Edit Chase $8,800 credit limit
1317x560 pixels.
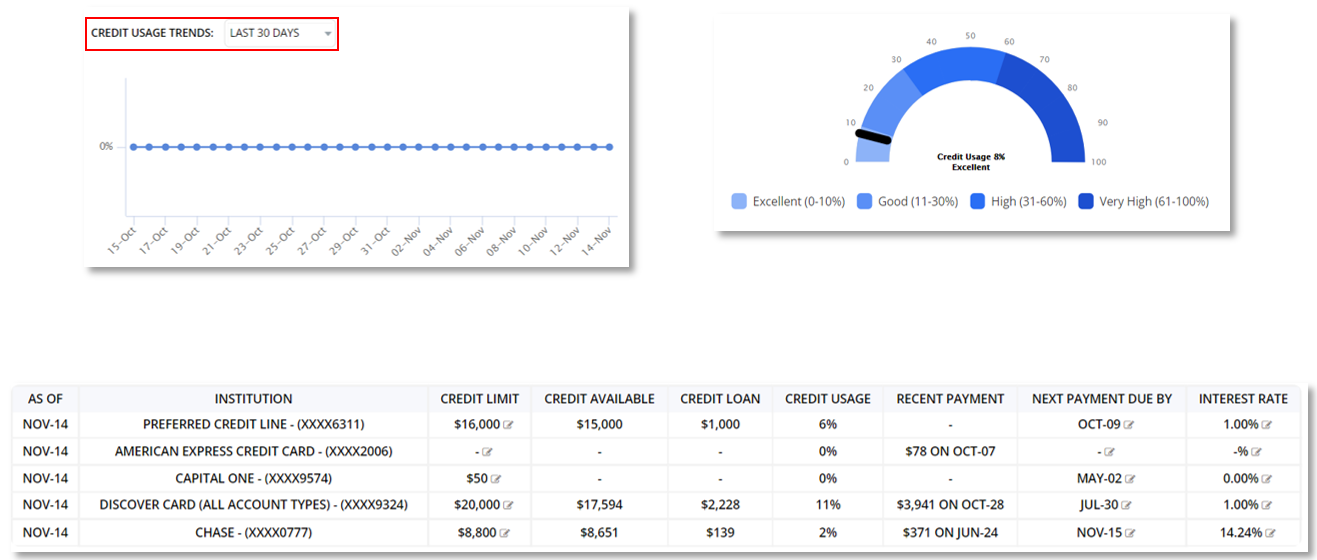505,533
